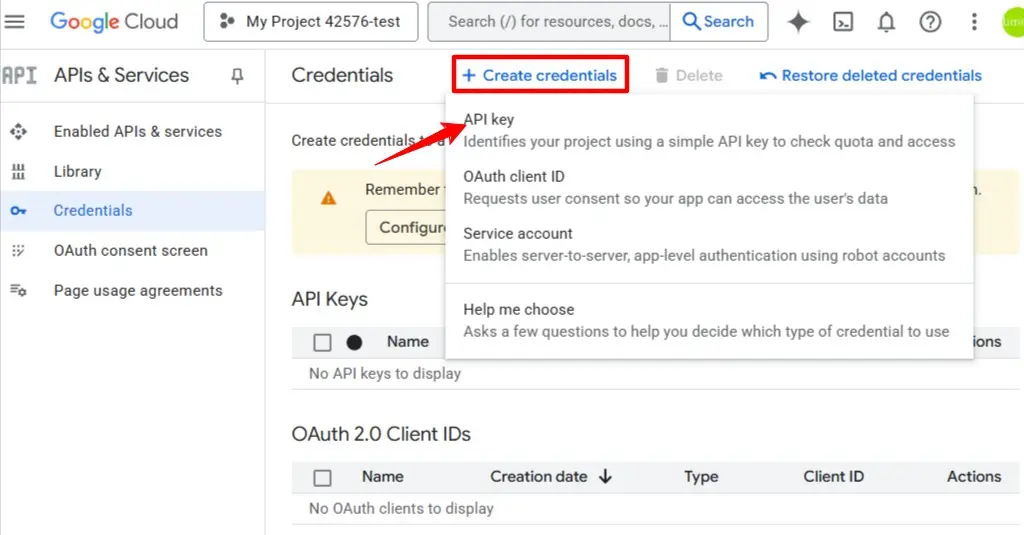Activate Cloud Shell terminal icon
The height and width of the screenshot is (535, 1024).
click(843, 22)
